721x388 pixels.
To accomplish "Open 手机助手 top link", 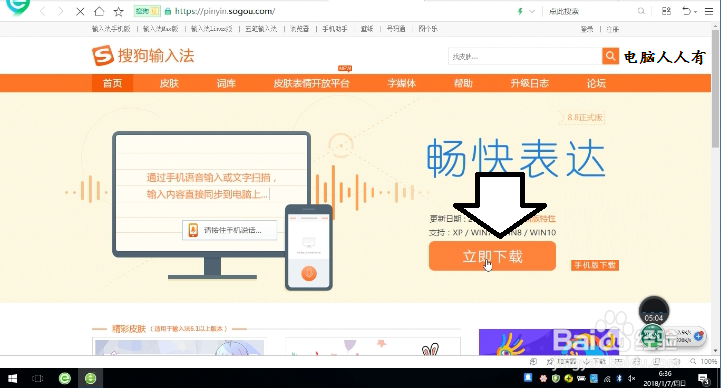I will pyautogui.click(x=335, y=29).
